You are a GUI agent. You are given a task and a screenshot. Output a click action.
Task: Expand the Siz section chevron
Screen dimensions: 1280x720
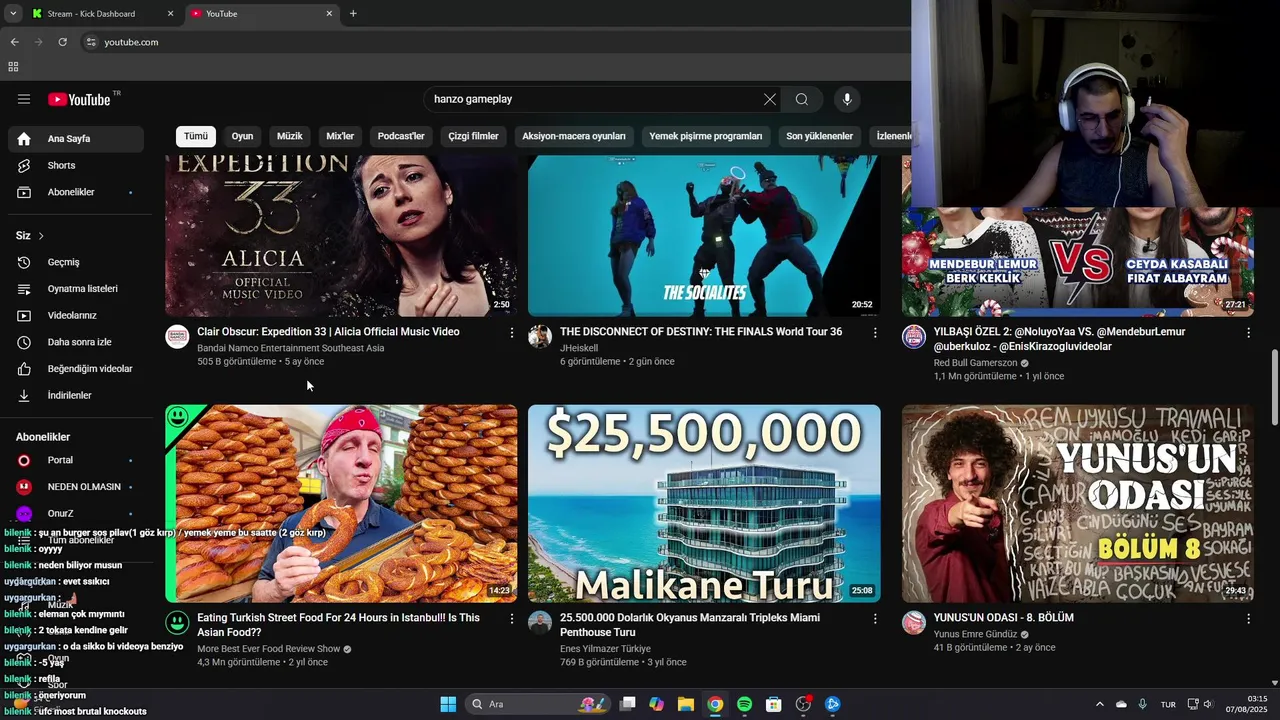pyautogui.click(x=41, y=236)
